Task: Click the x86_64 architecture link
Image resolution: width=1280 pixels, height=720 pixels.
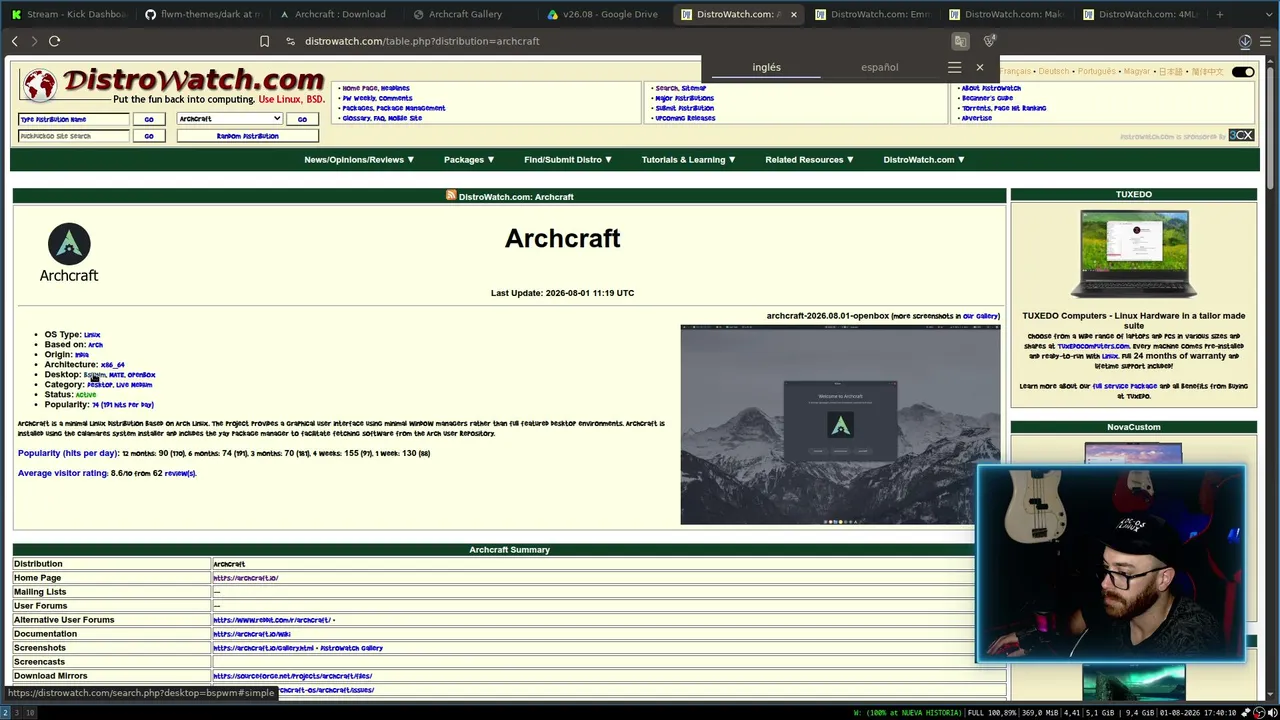Action: [113, 365]
